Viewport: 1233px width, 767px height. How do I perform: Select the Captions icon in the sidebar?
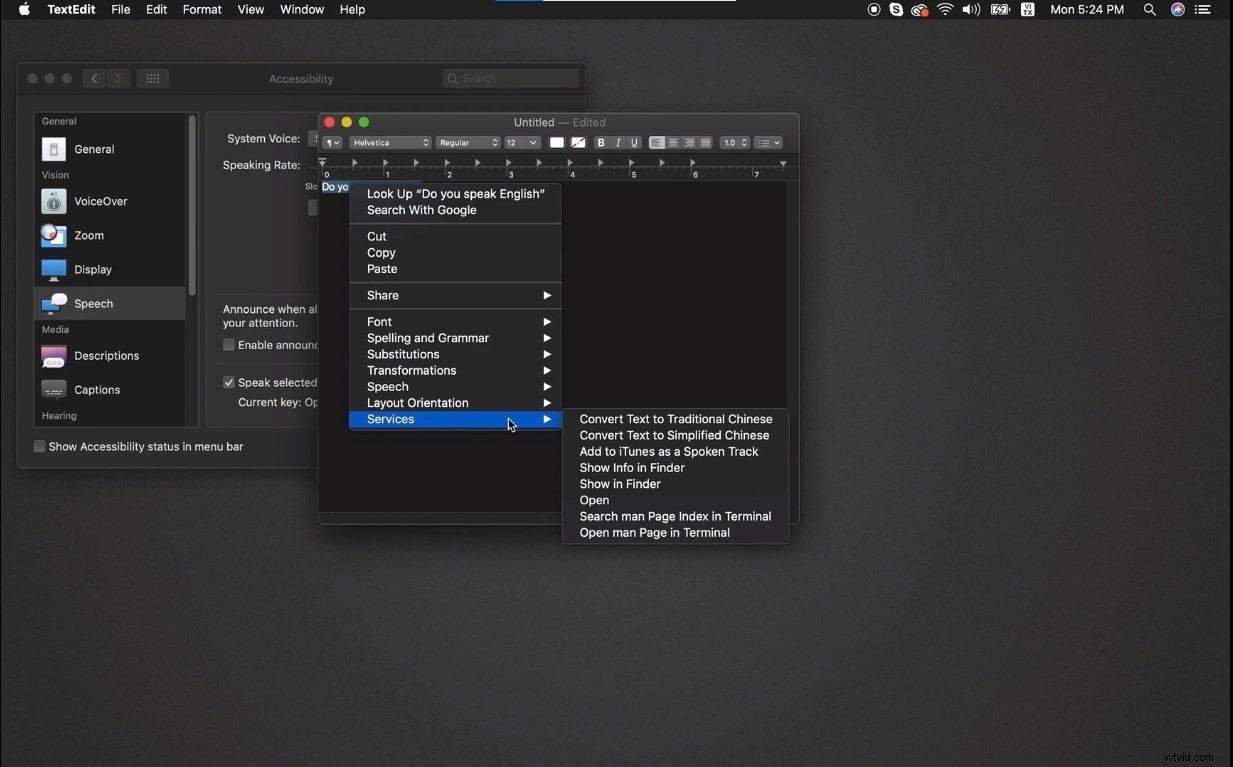tap(53, 389)
